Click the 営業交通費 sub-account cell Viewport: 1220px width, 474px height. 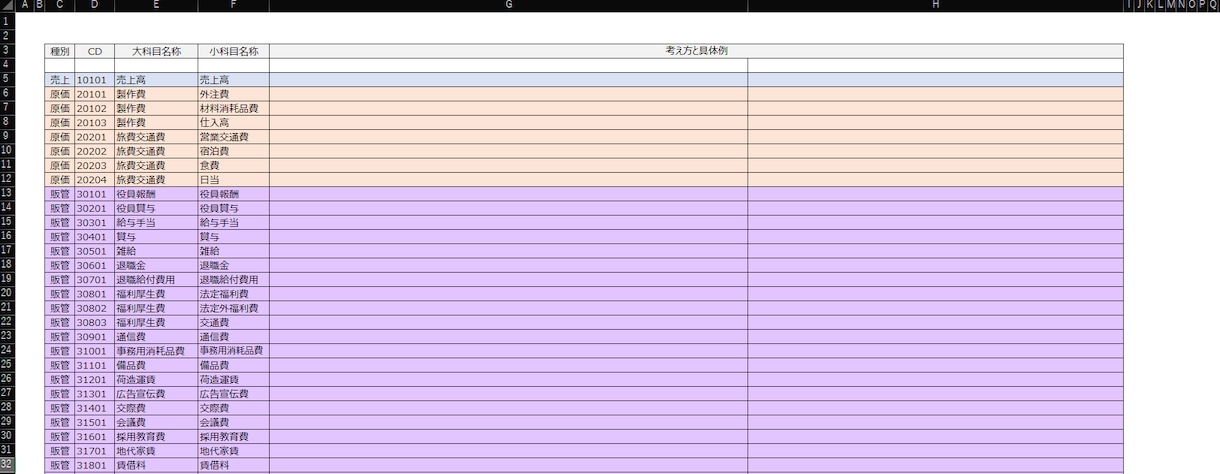pyautogui.click(x=233, y=136)
